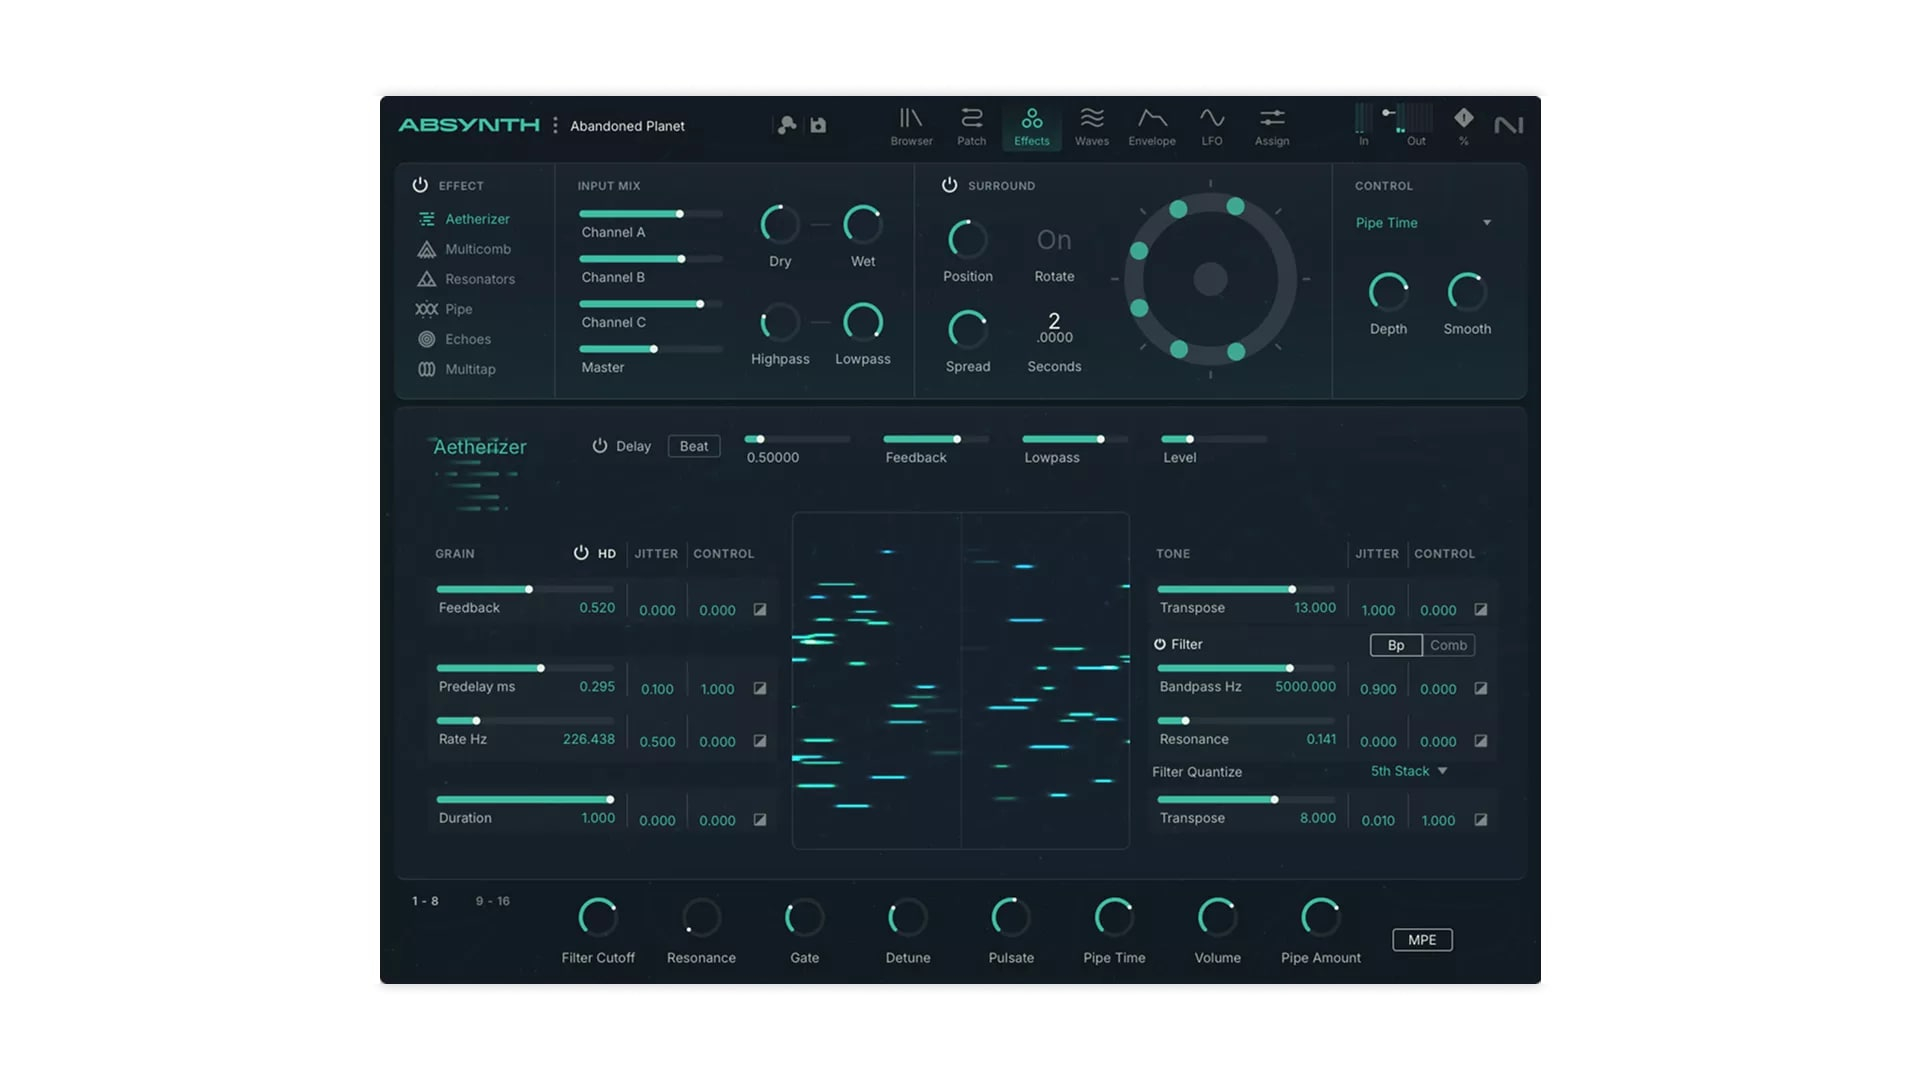This screenshot has height=1080, width=1920.
Task: Toggle the Surround power button
Action: click(x=949, y=185)
